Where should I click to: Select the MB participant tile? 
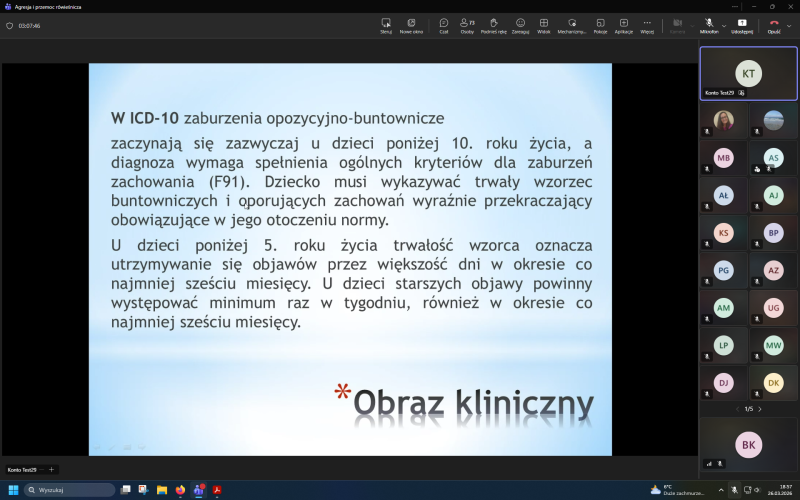pyautogui.click(x=723, y=157)
